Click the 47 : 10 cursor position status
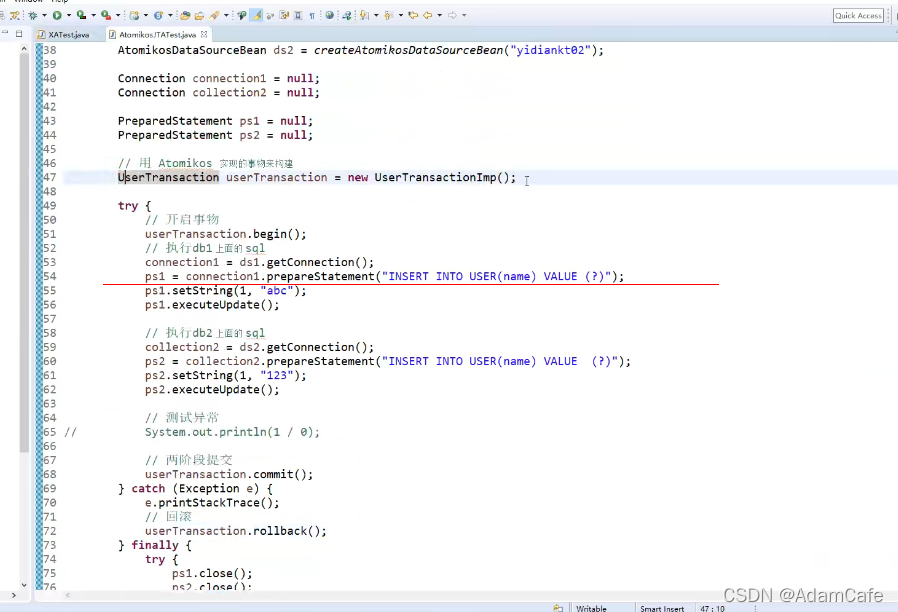The image size is (898, 612). click(712, 609)
